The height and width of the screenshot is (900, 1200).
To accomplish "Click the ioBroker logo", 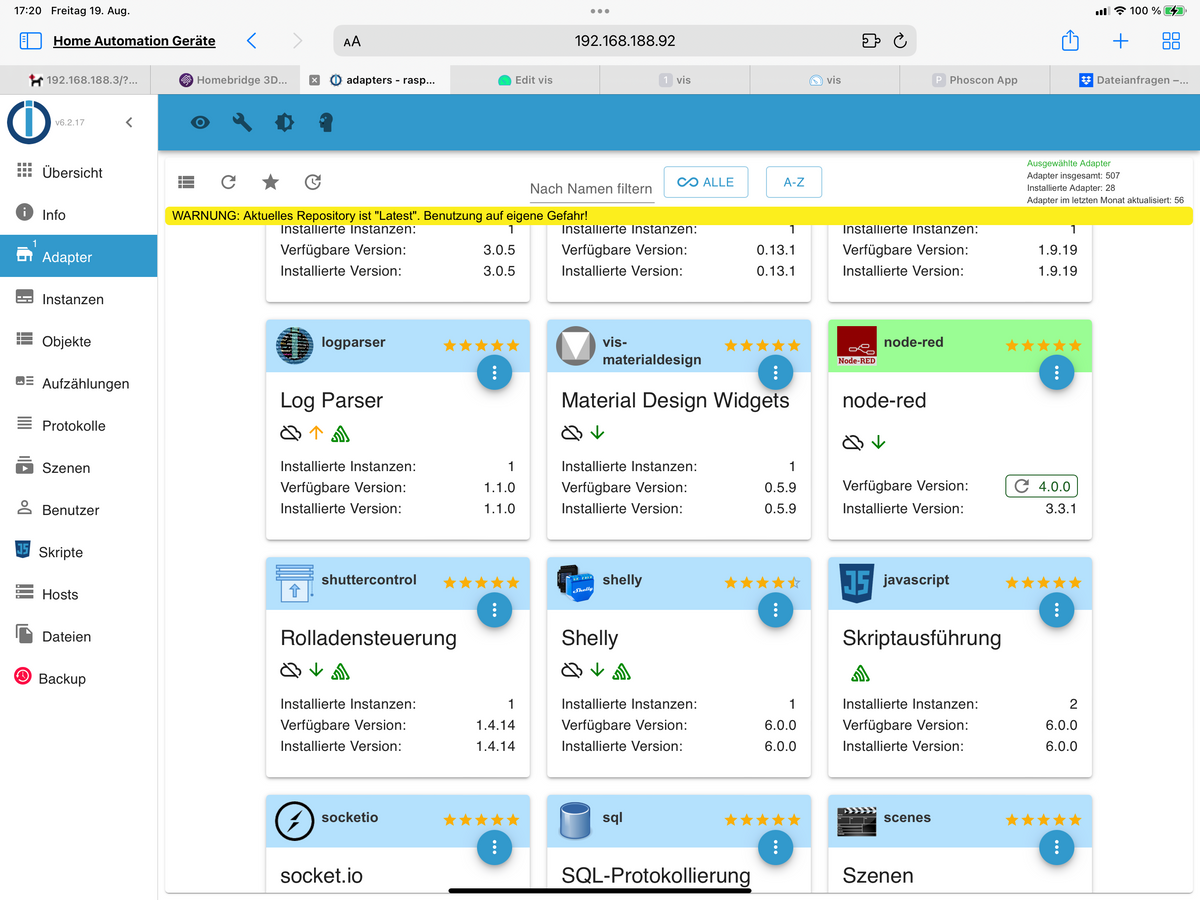I will click(29, 122).
